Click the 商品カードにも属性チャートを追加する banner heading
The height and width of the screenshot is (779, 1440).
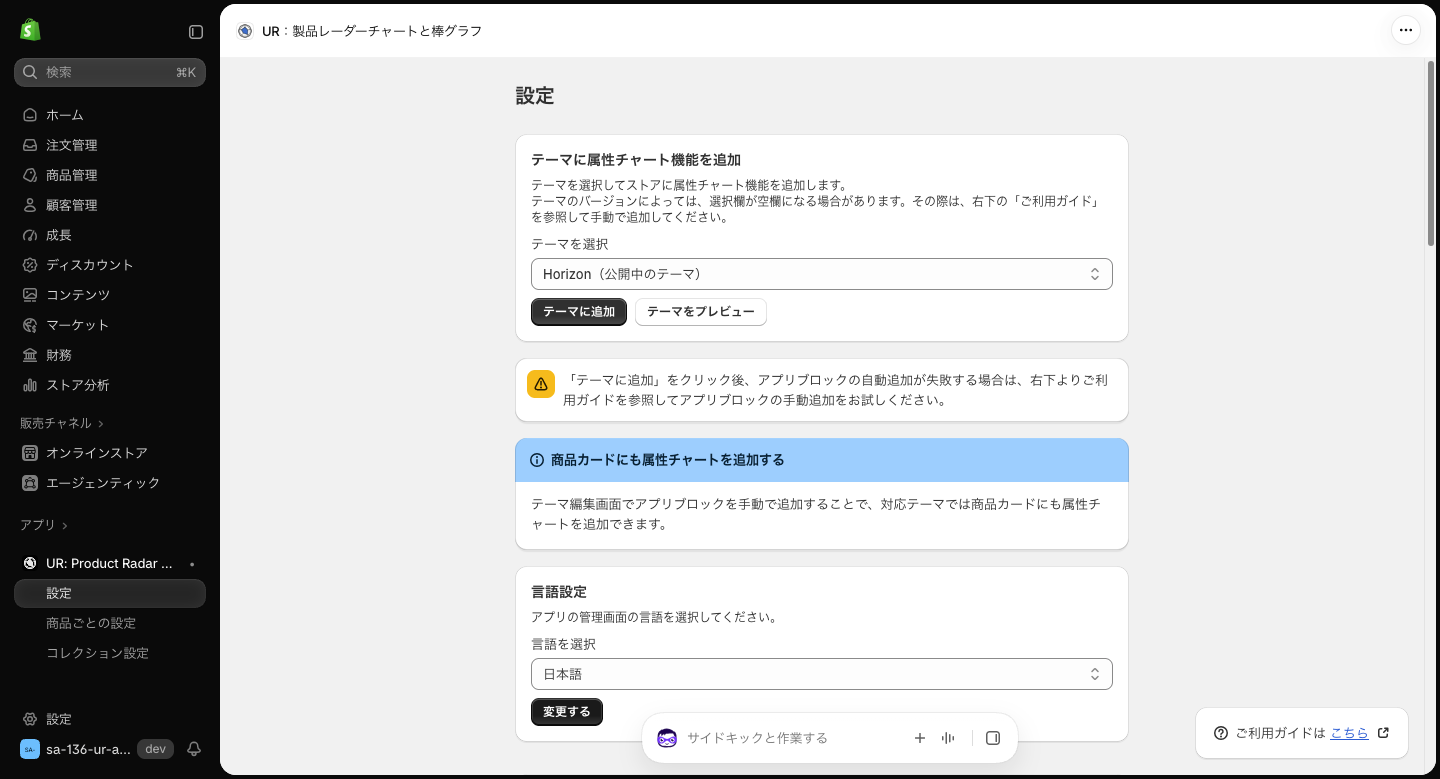pos(667,460)
